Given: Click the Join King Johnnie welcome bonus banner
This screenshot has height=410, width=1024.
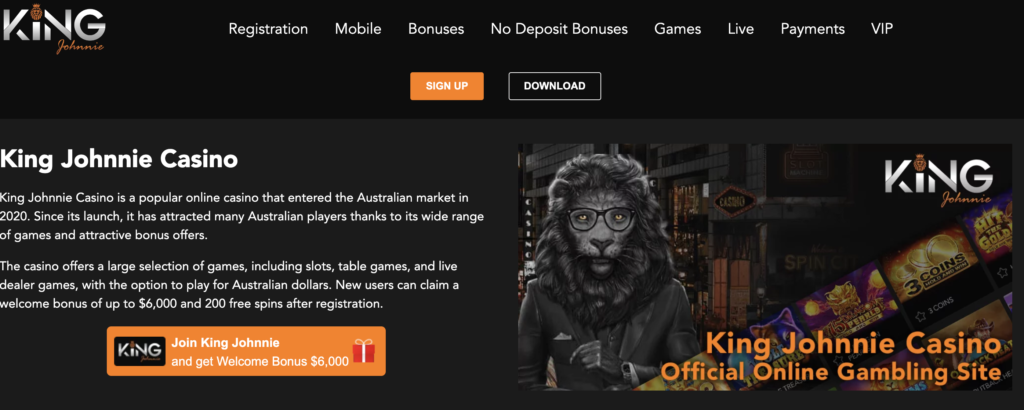Looking at the screenshot, I should pyautogui.click(x=246, y=351).
